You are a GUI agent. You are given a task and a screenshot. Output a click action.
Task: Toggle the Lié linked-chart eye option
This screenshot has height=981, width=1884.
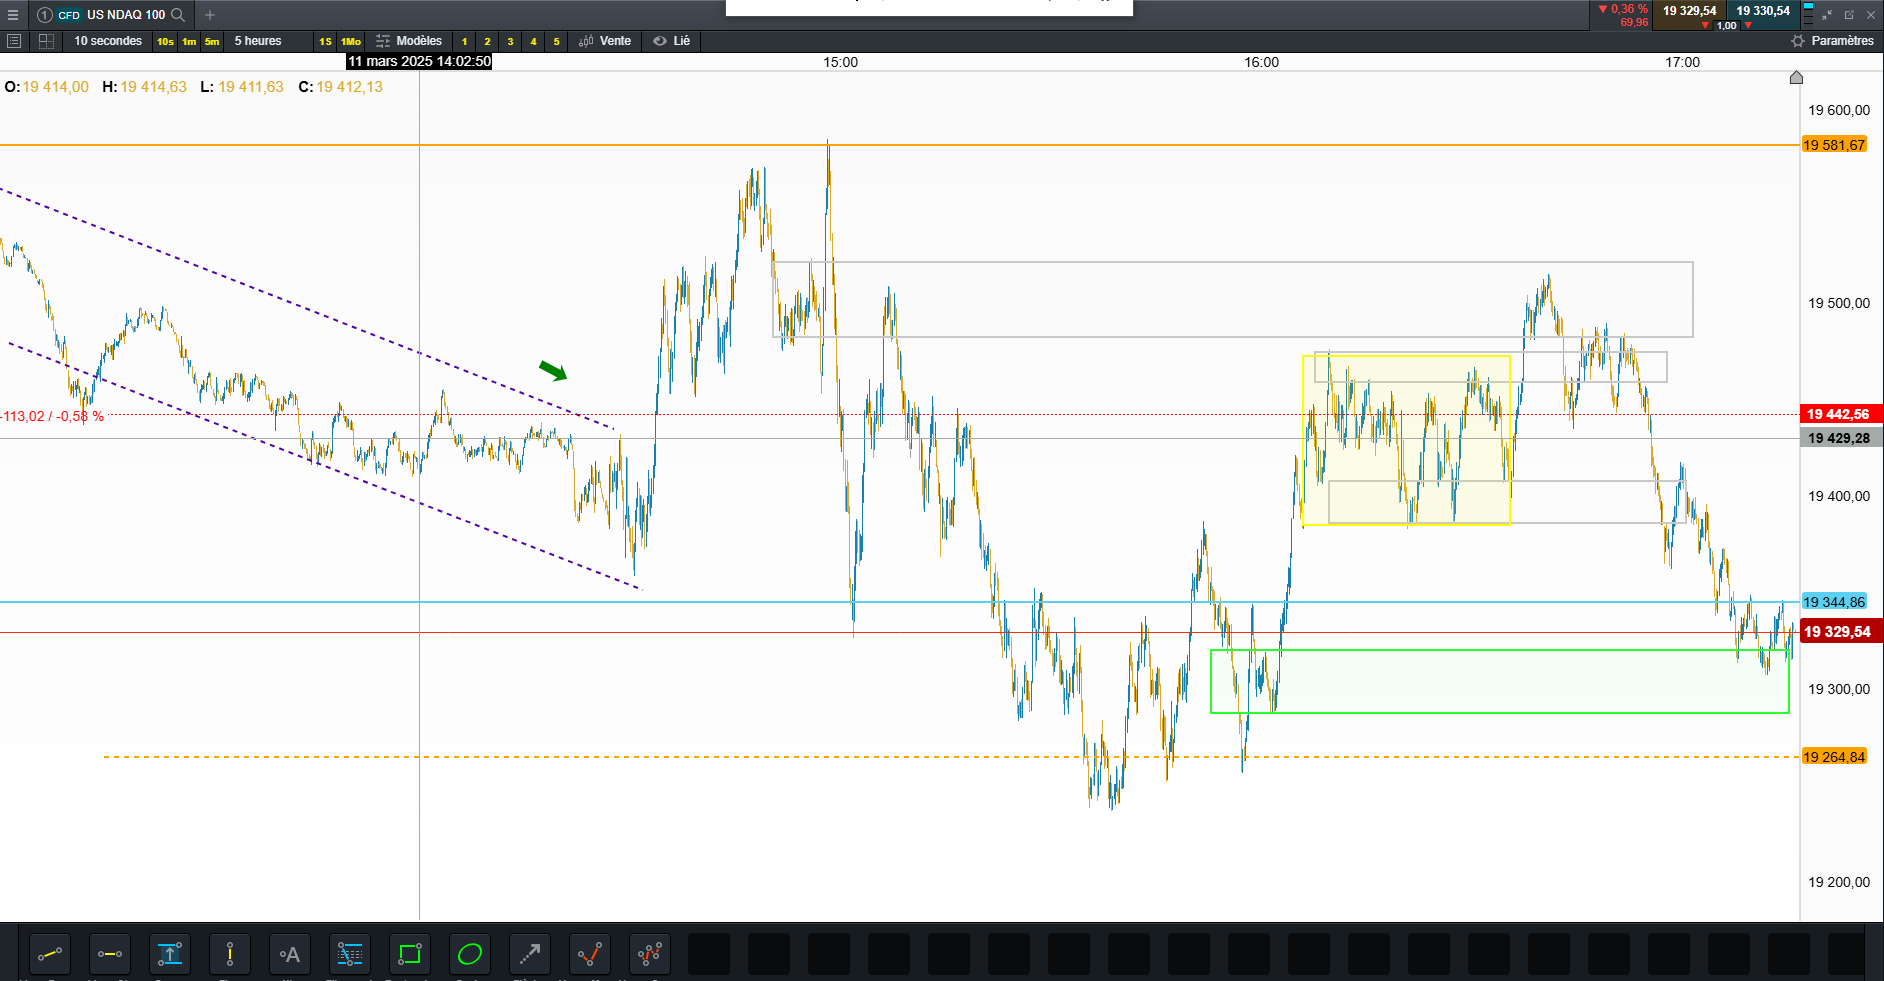pyautogui.click(x=672, y=41)
